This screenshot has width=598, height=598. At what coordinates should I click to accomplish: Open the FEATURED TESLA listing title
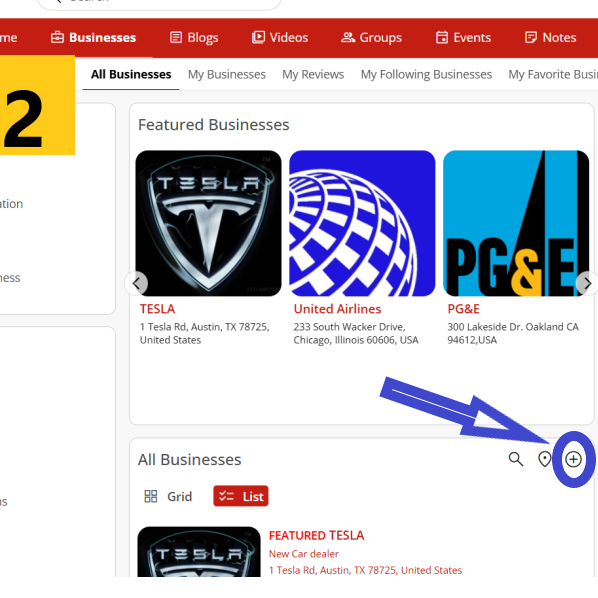(316, 535)
